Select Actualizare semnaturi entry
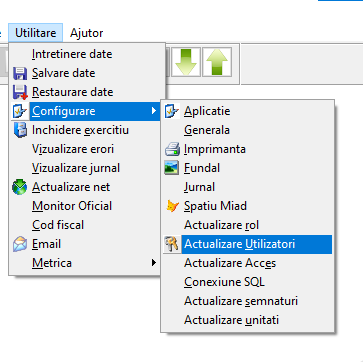 [x=247, y=301]
